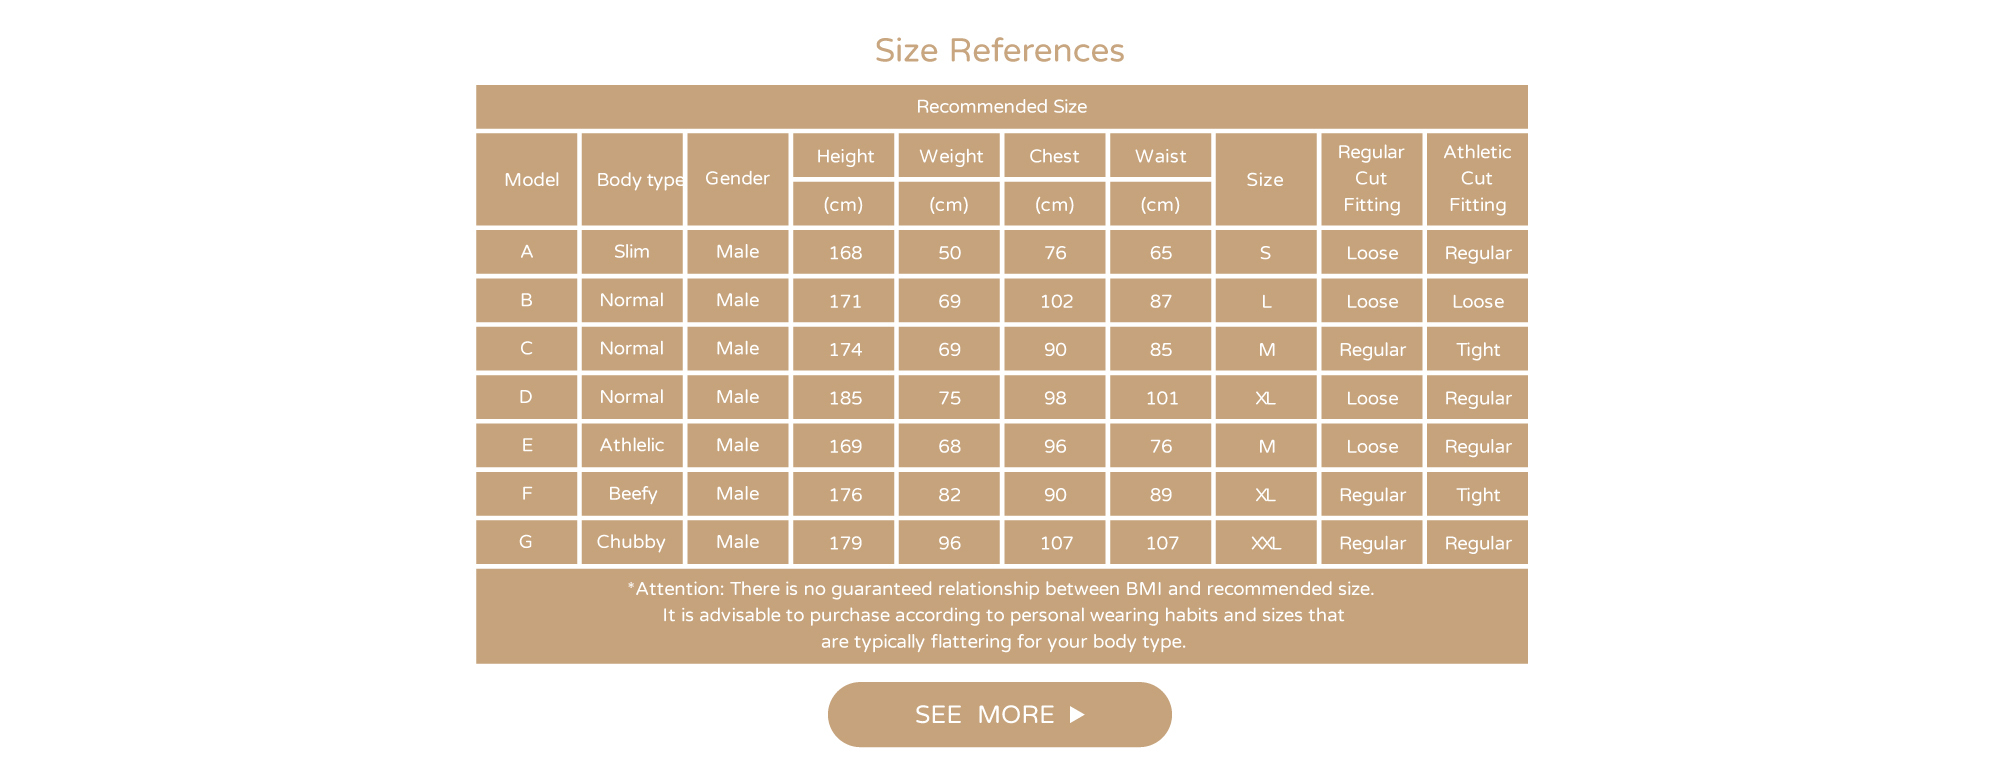
Task: Click the Model column header
Action: pos(531,180)
